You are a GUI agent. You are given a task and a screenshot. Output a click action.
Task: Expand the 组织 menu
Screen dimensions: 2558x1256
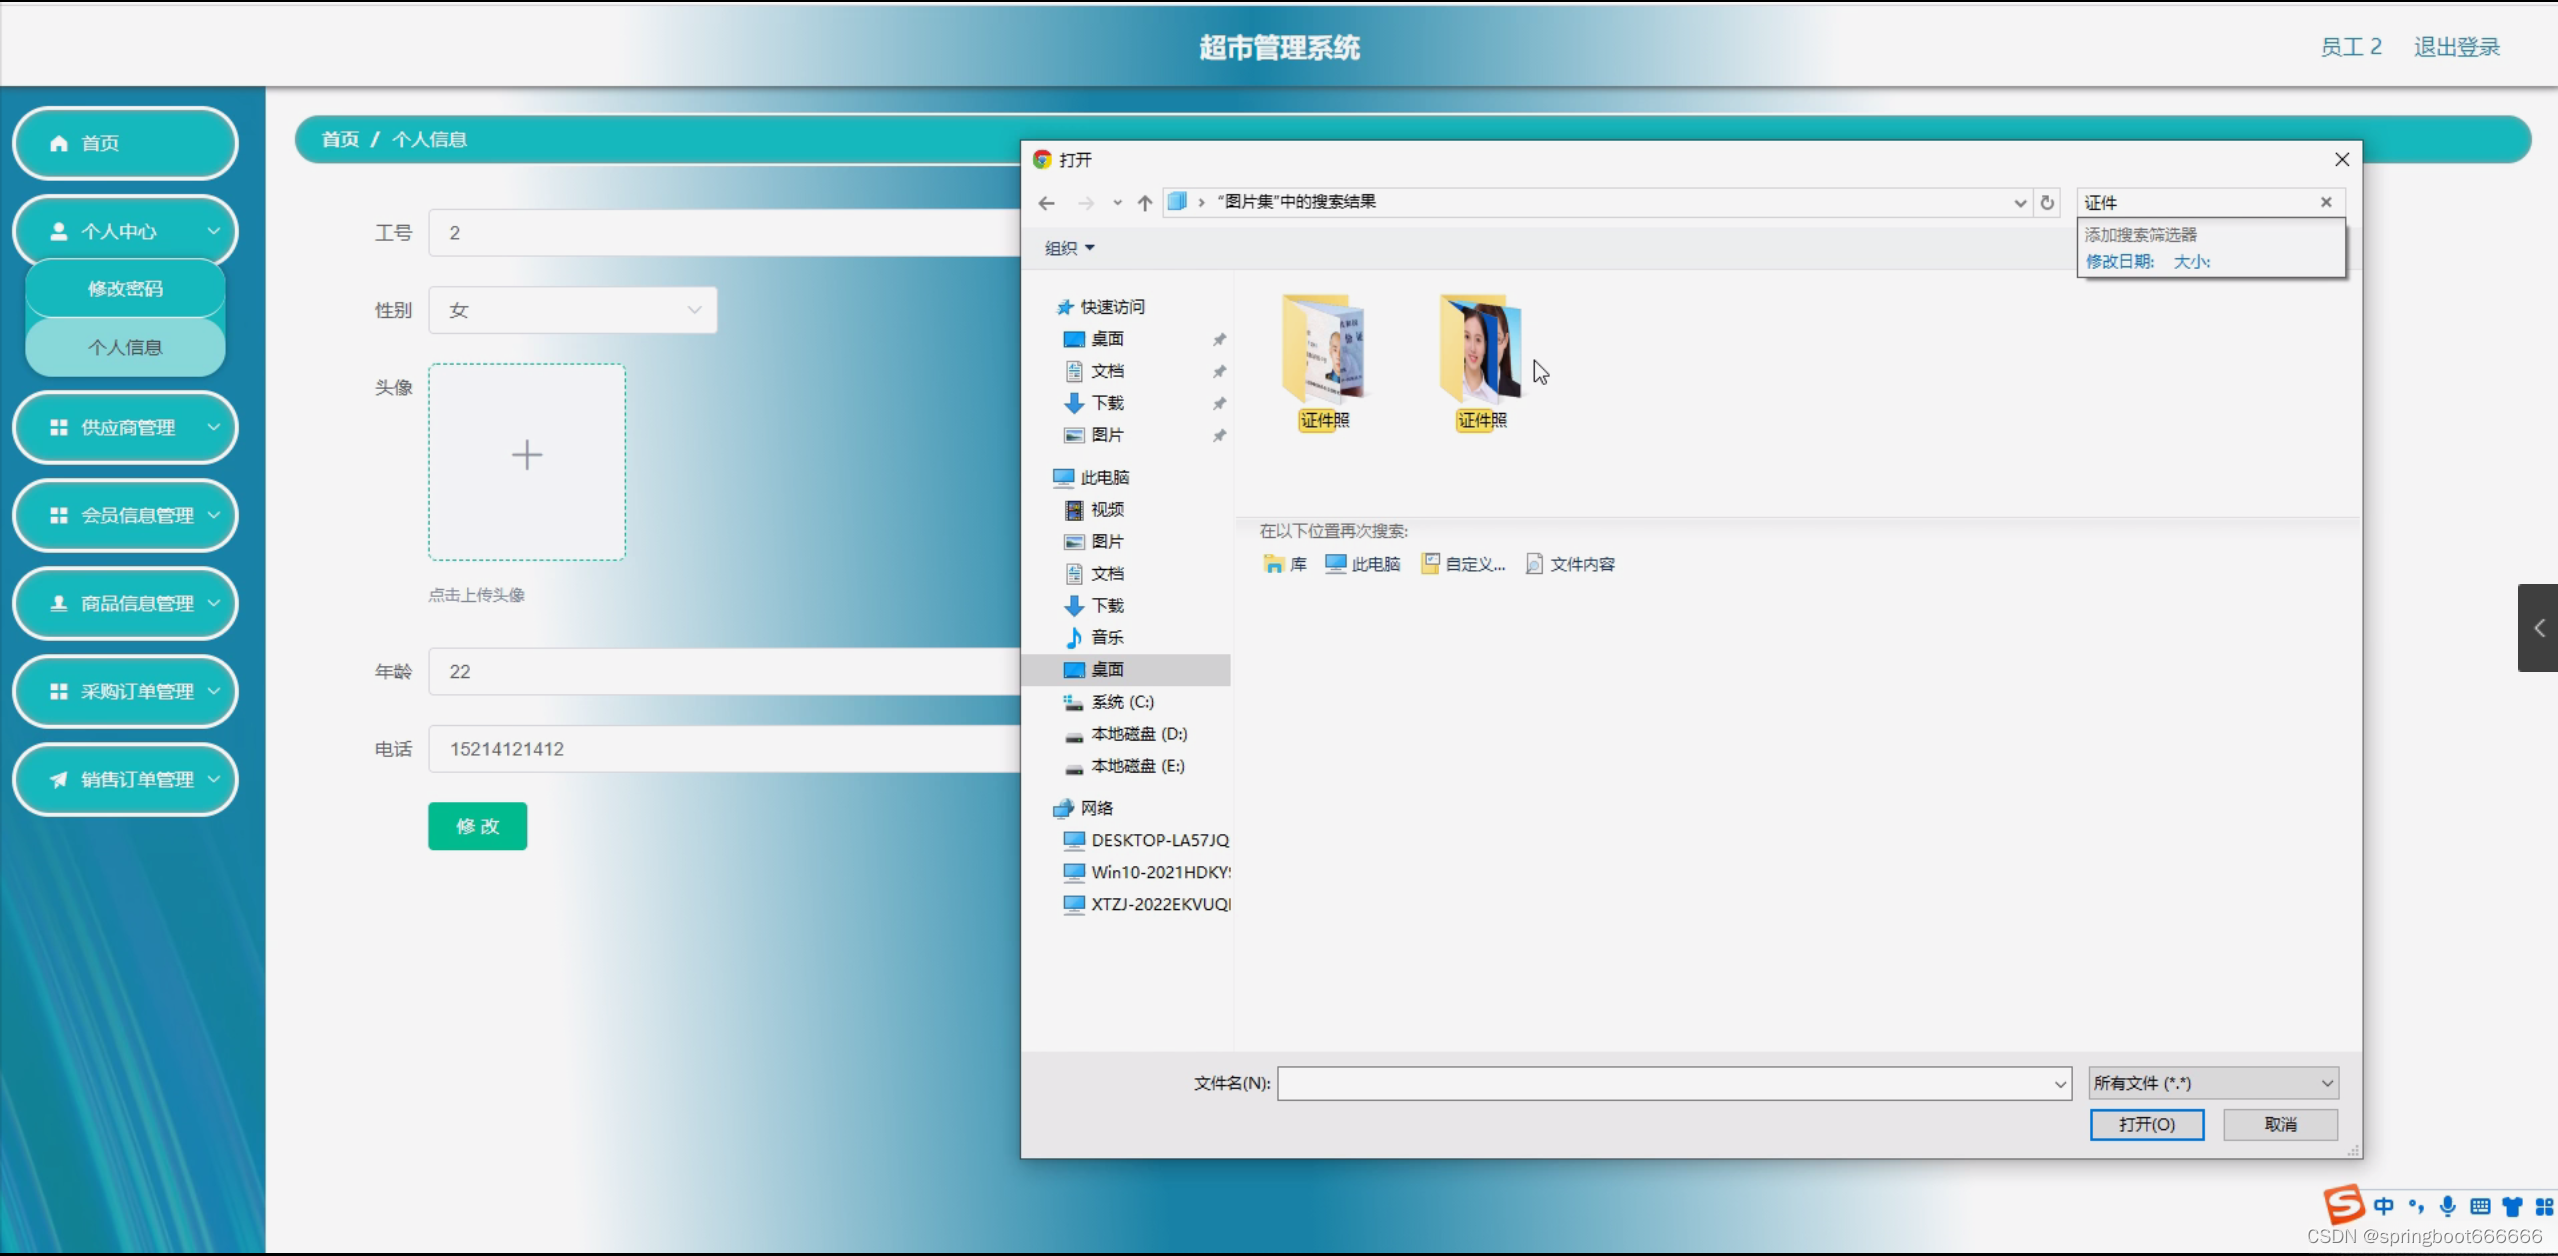(1069, 248)
